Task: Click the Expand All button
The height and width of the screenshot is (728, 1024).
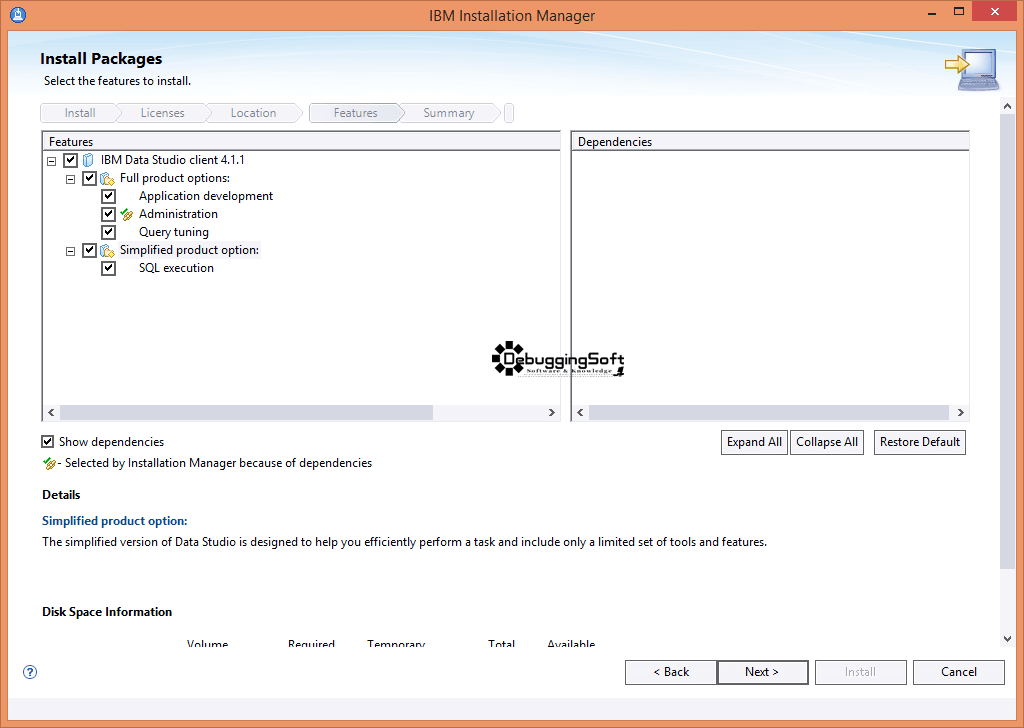Action: coord(754,442)
